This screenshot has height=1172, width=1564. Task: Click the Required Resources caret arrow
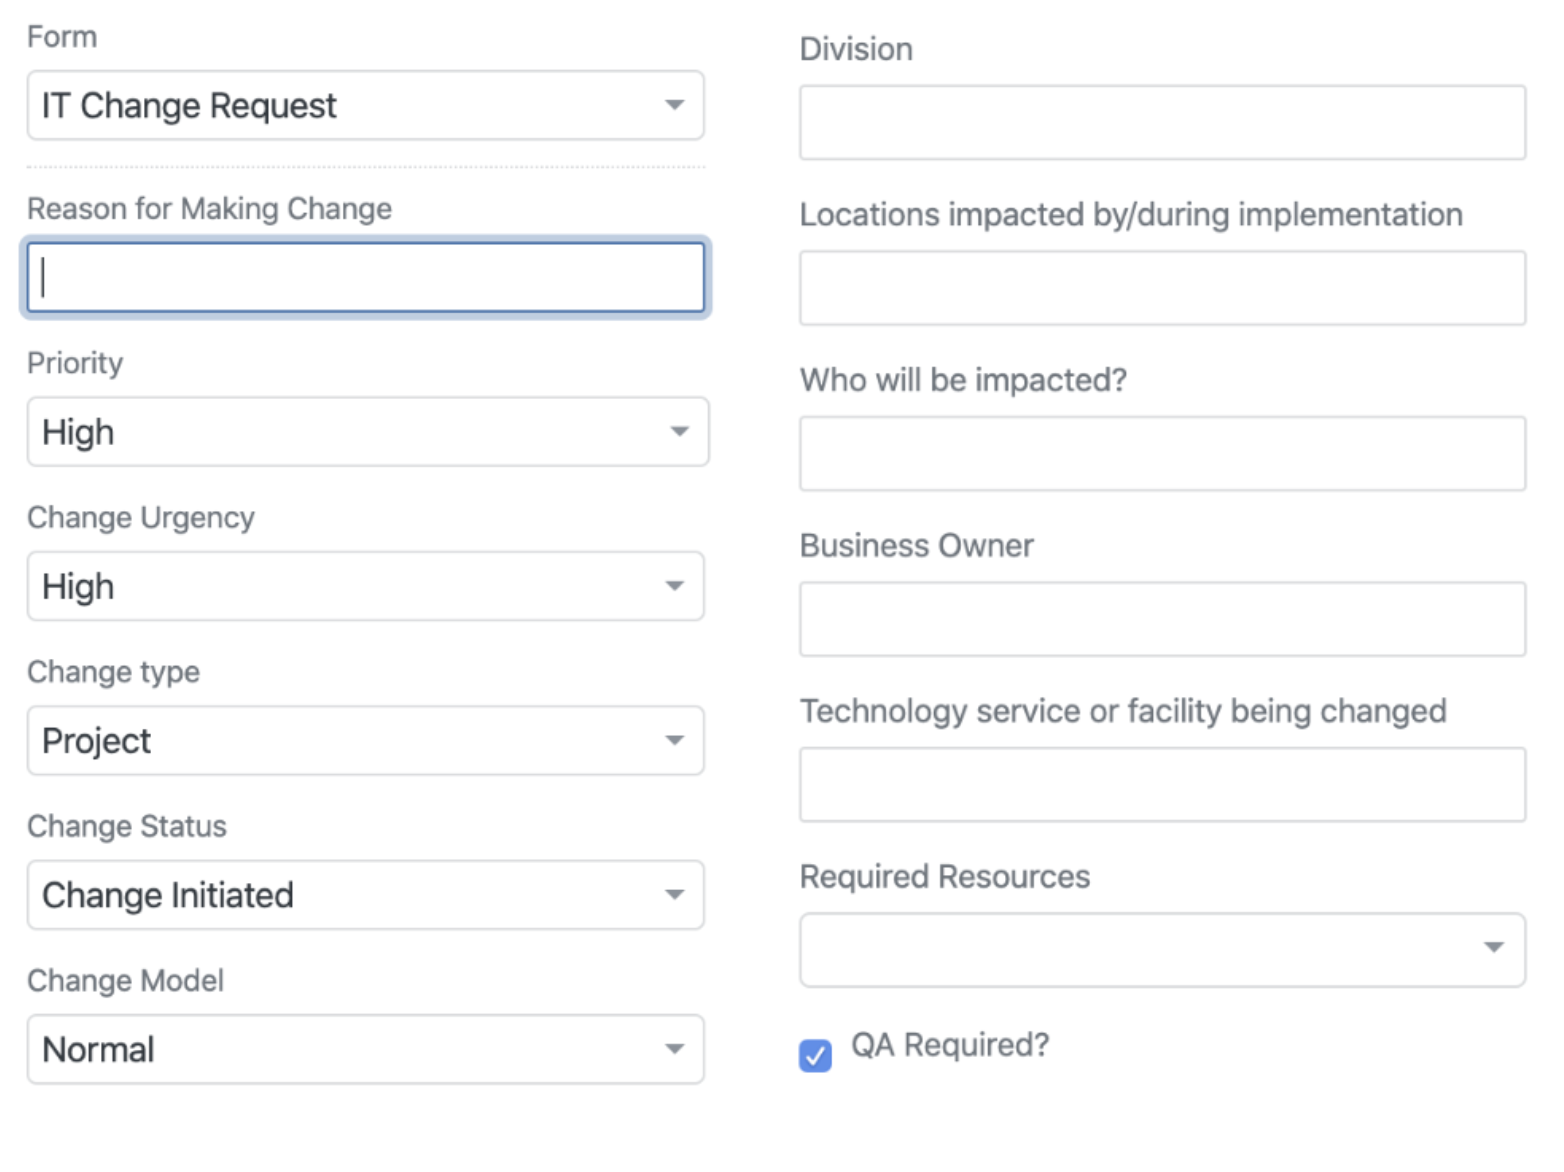tap(1493, 947)
